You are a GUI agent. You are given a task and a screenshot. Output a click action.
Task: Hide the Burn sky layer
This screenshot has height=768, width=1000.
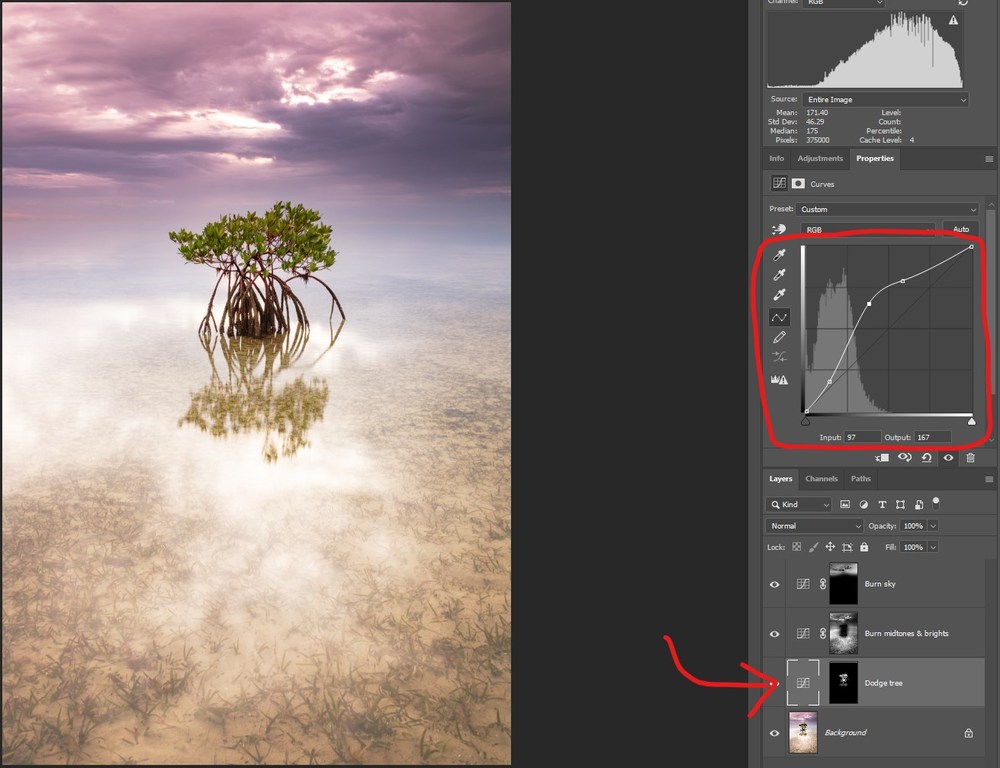coord(774,584)
